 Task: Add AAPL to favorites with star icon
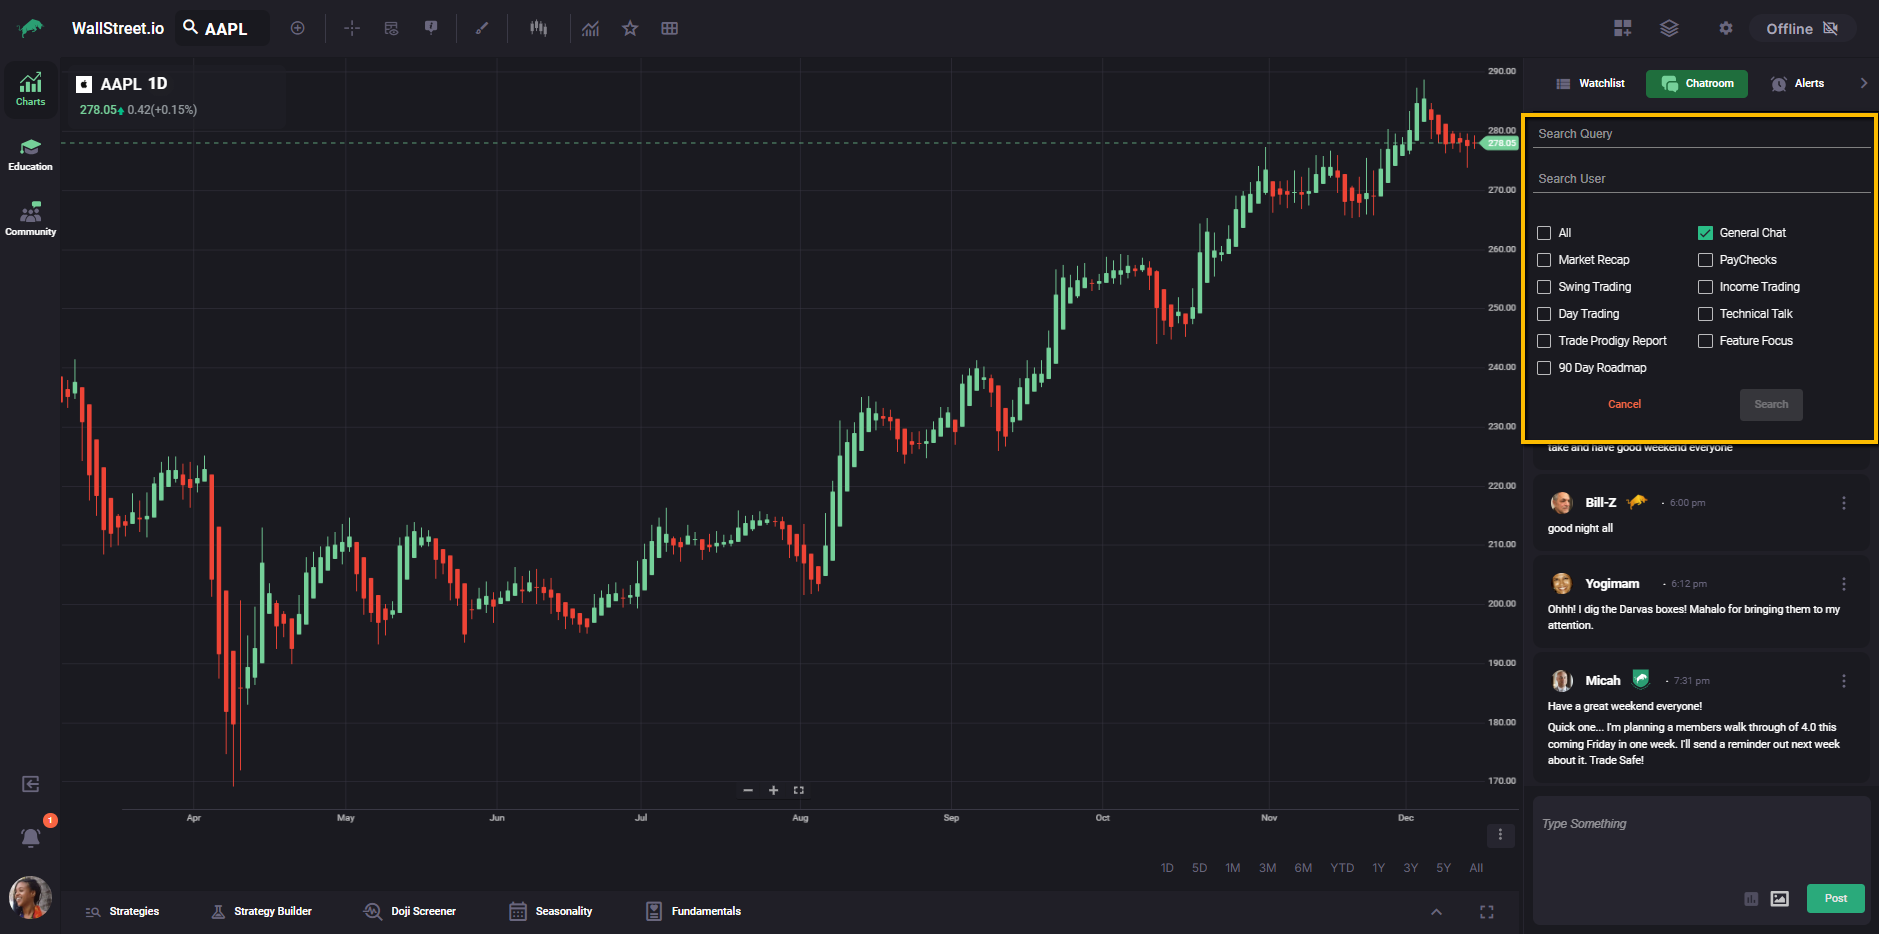630,28
